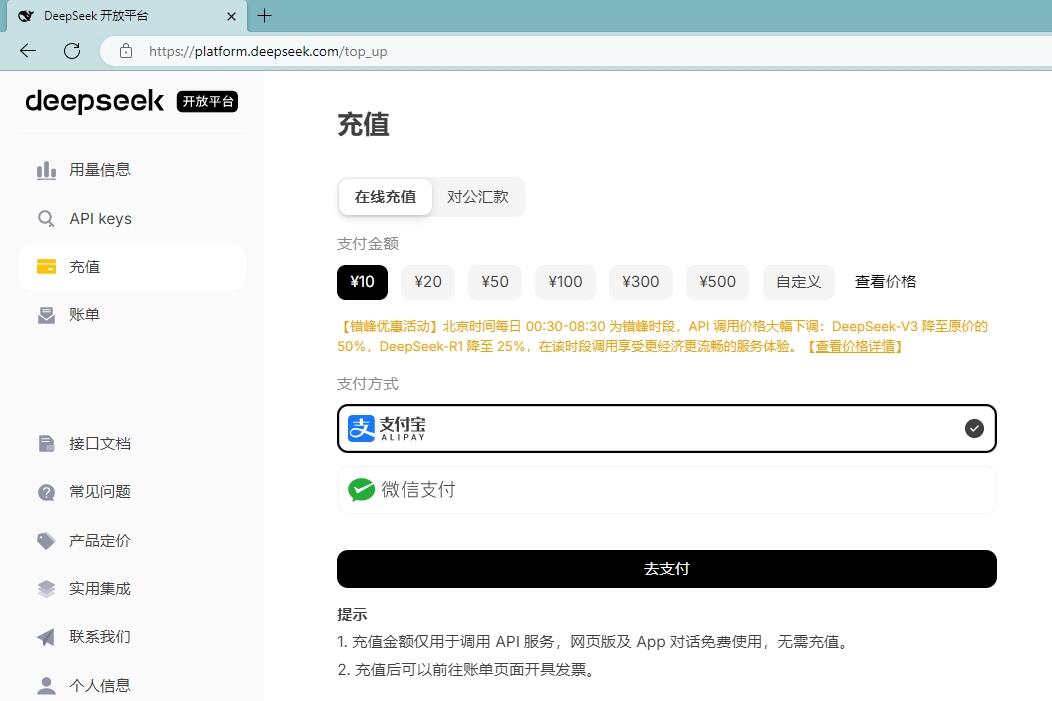Click the 接口文档 document icon
This screenshot has width=1052, height=701.
click(46, 443)
